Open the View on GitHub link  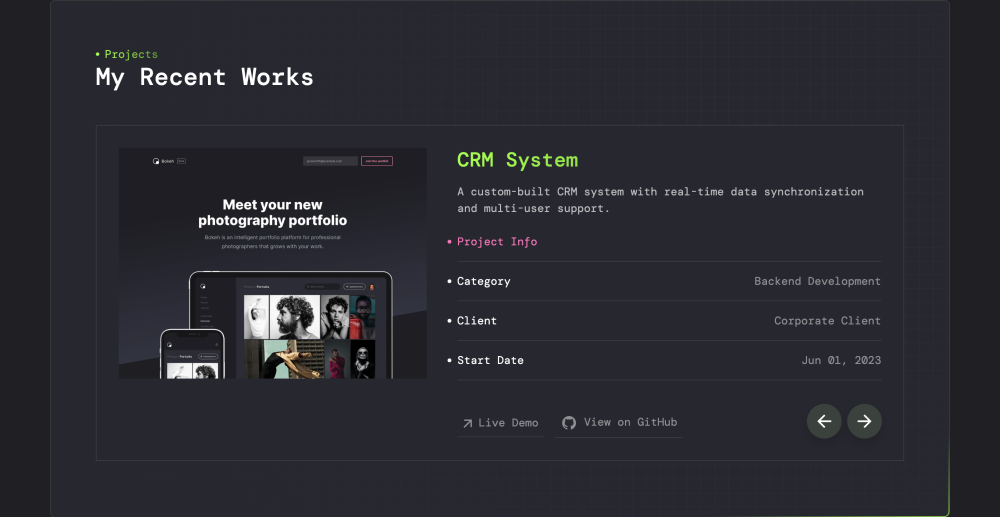(x=620, y=422)
